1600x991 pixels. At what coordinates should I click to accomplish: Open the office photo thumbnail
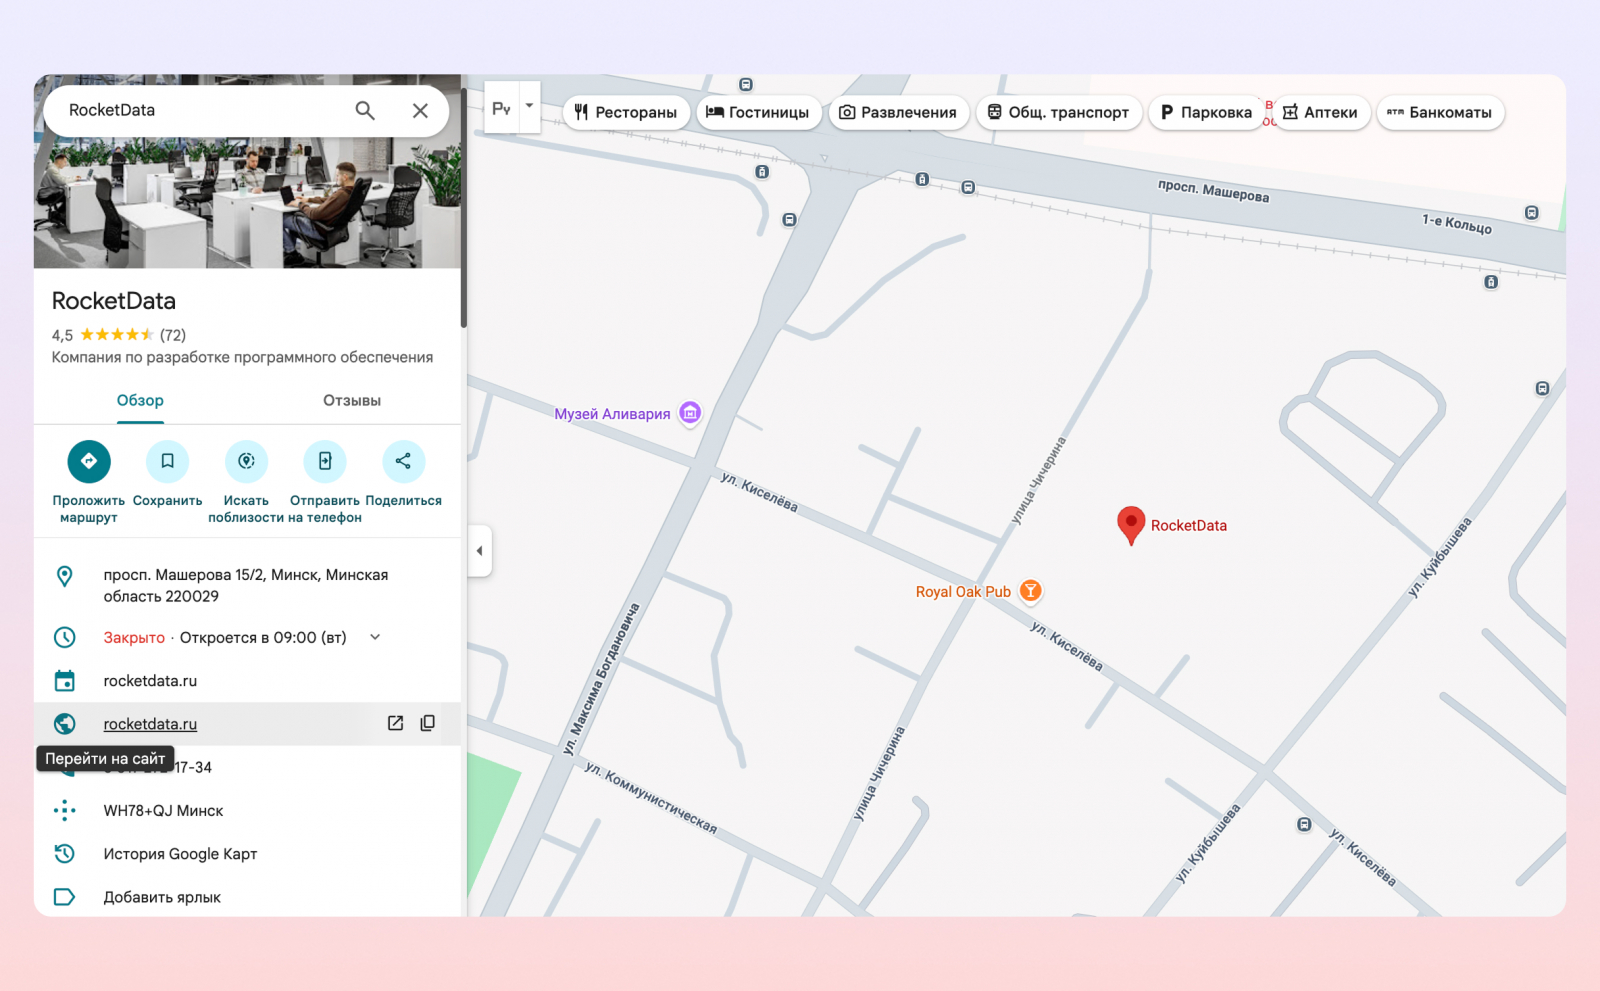[x=247, y=202]
